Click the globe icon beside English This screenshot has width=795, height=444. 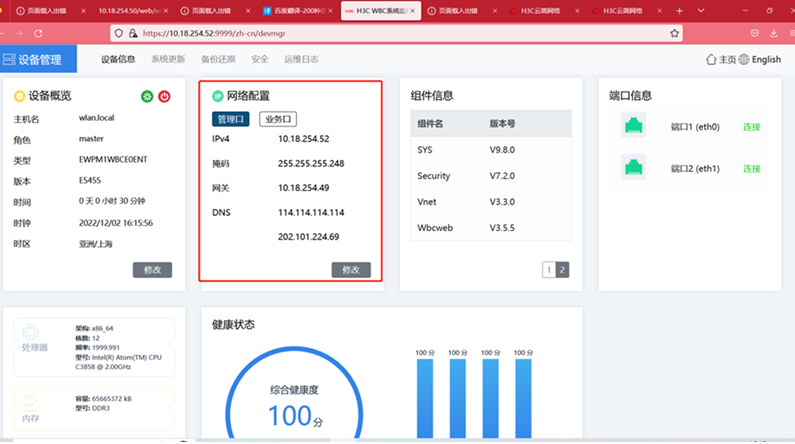[744, 59]
